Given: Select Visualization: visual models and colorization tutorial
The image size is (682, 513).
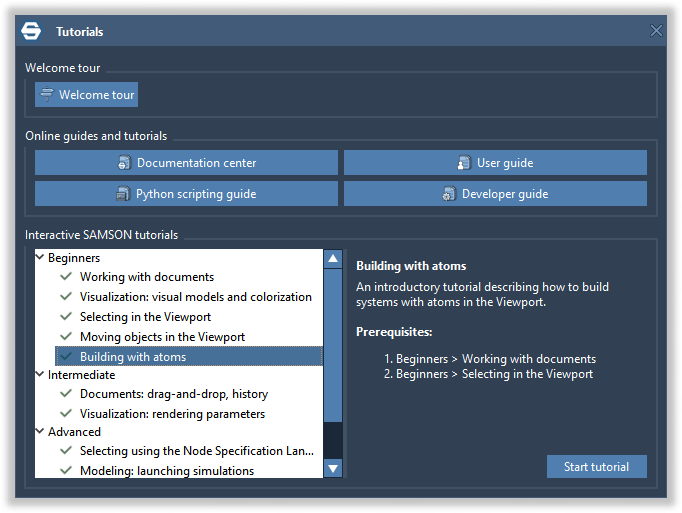Looking at the screenshot, I should (x=196, y=297).
